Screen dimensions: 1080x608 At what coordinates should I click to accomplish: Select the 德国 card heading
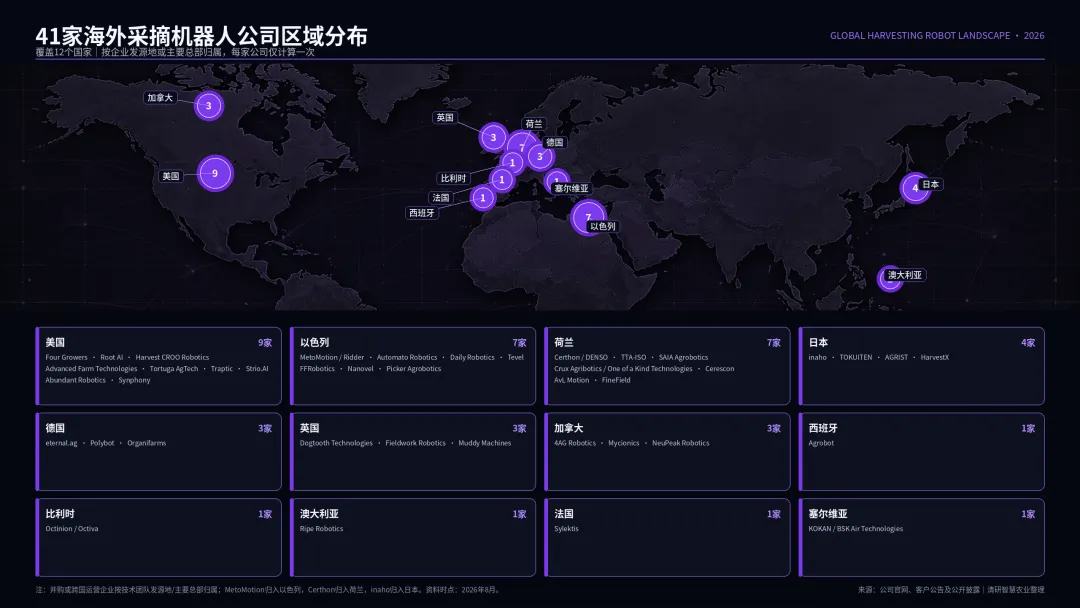55,428
